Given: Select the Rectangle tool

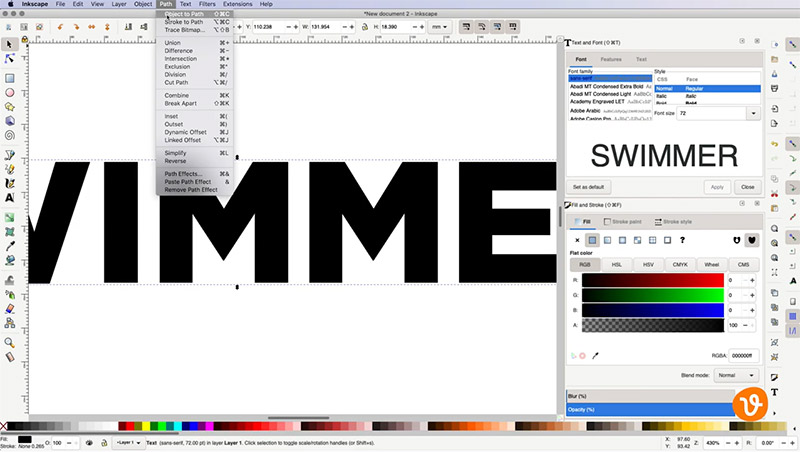Looking at the screenshot, I should [9, 78].
